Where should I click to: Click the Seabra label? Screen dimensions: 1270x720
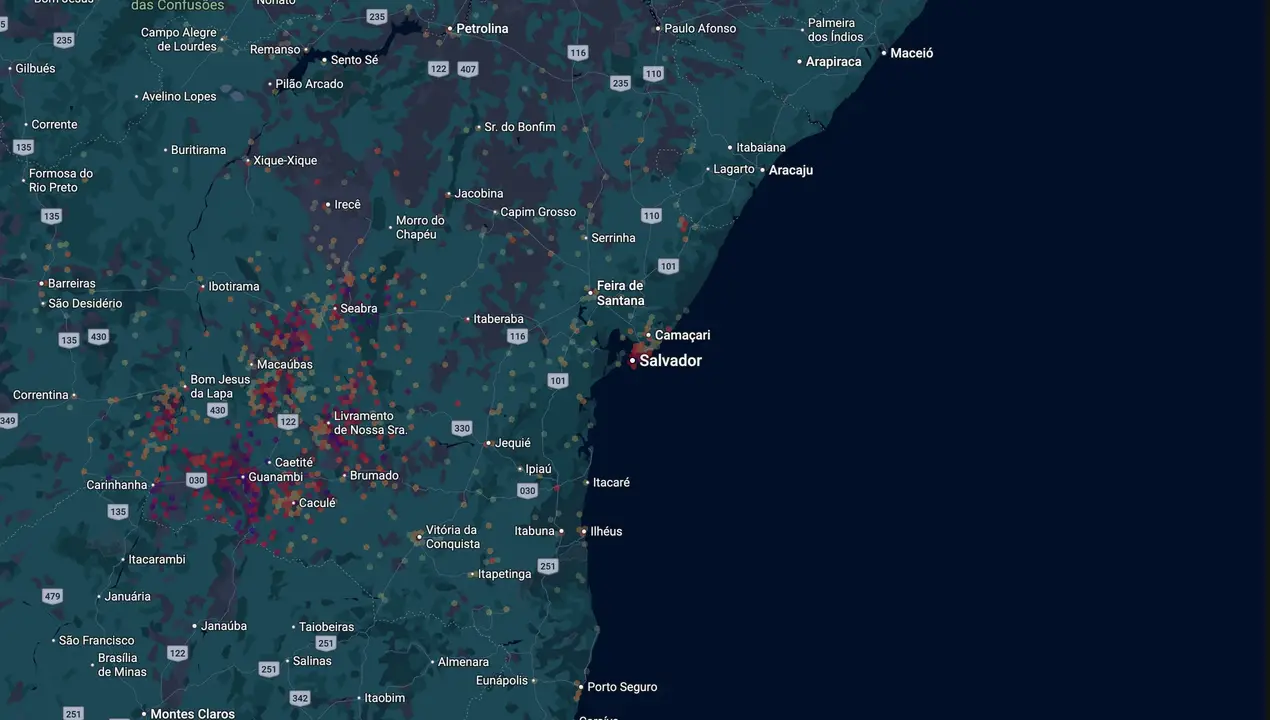pyautogui.click(x=359, y=309)
